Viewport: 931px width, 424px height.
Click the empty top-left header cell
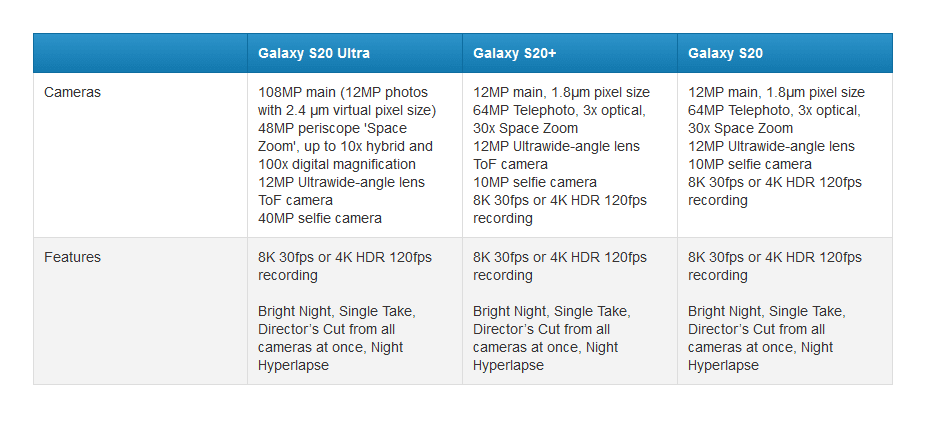tap(140, 53)
